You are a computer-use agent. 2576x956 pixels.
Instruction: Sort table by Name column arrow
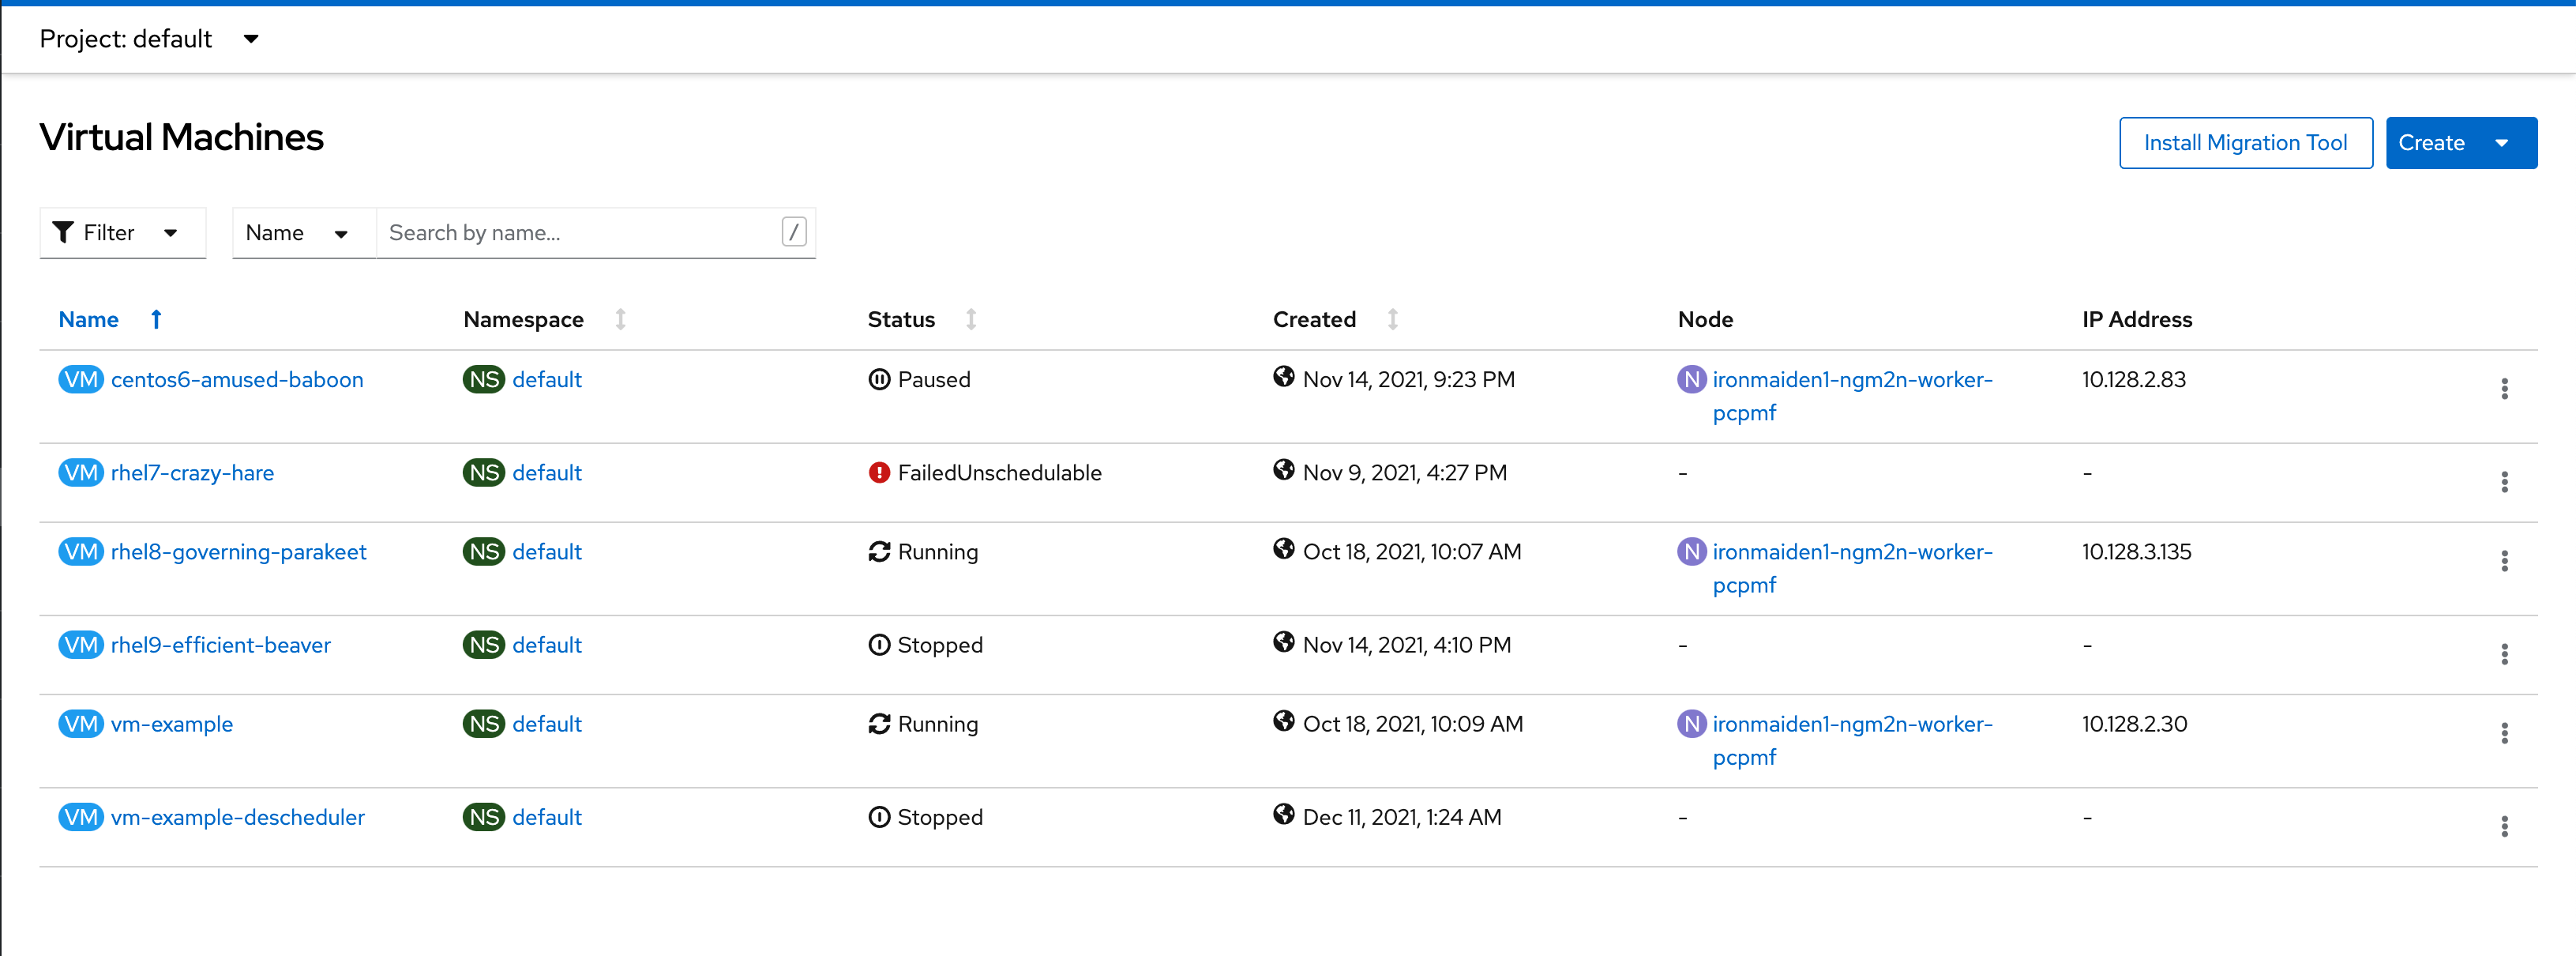(x=156, y=319)
